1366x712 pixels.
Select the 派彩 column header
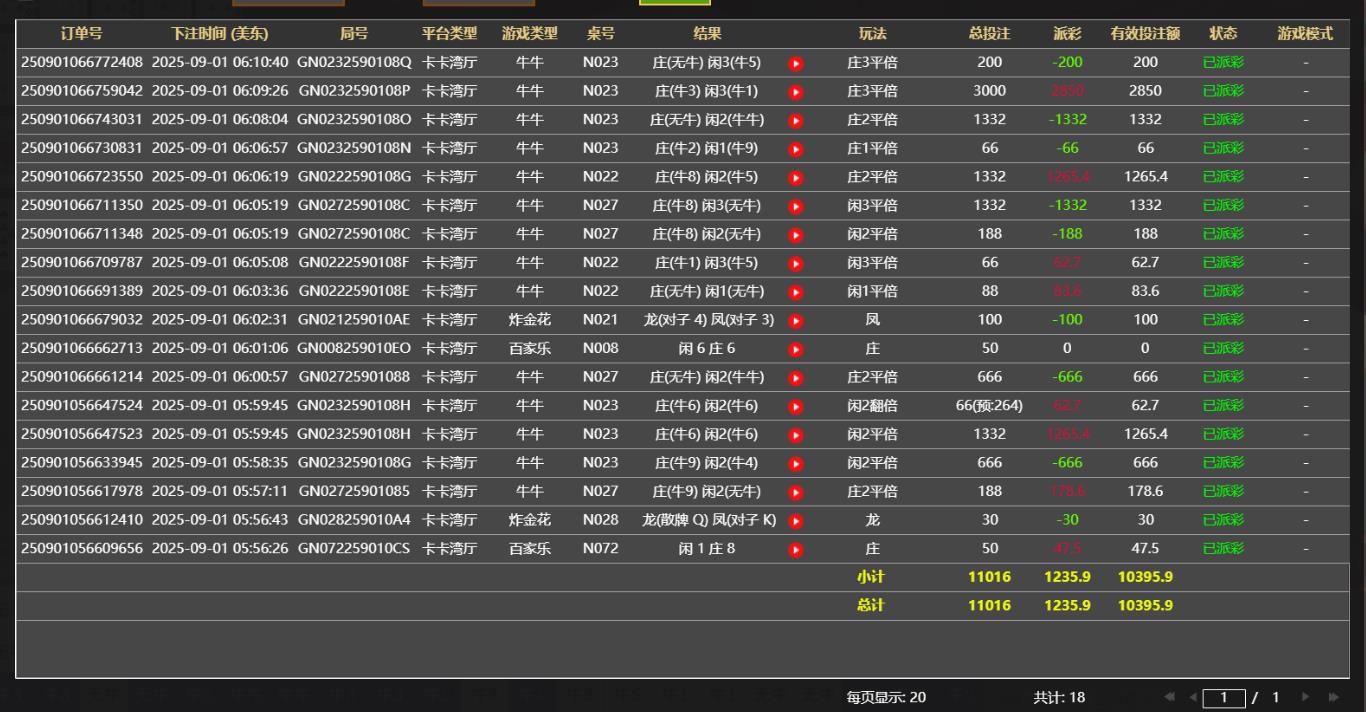click(1067, 34)
